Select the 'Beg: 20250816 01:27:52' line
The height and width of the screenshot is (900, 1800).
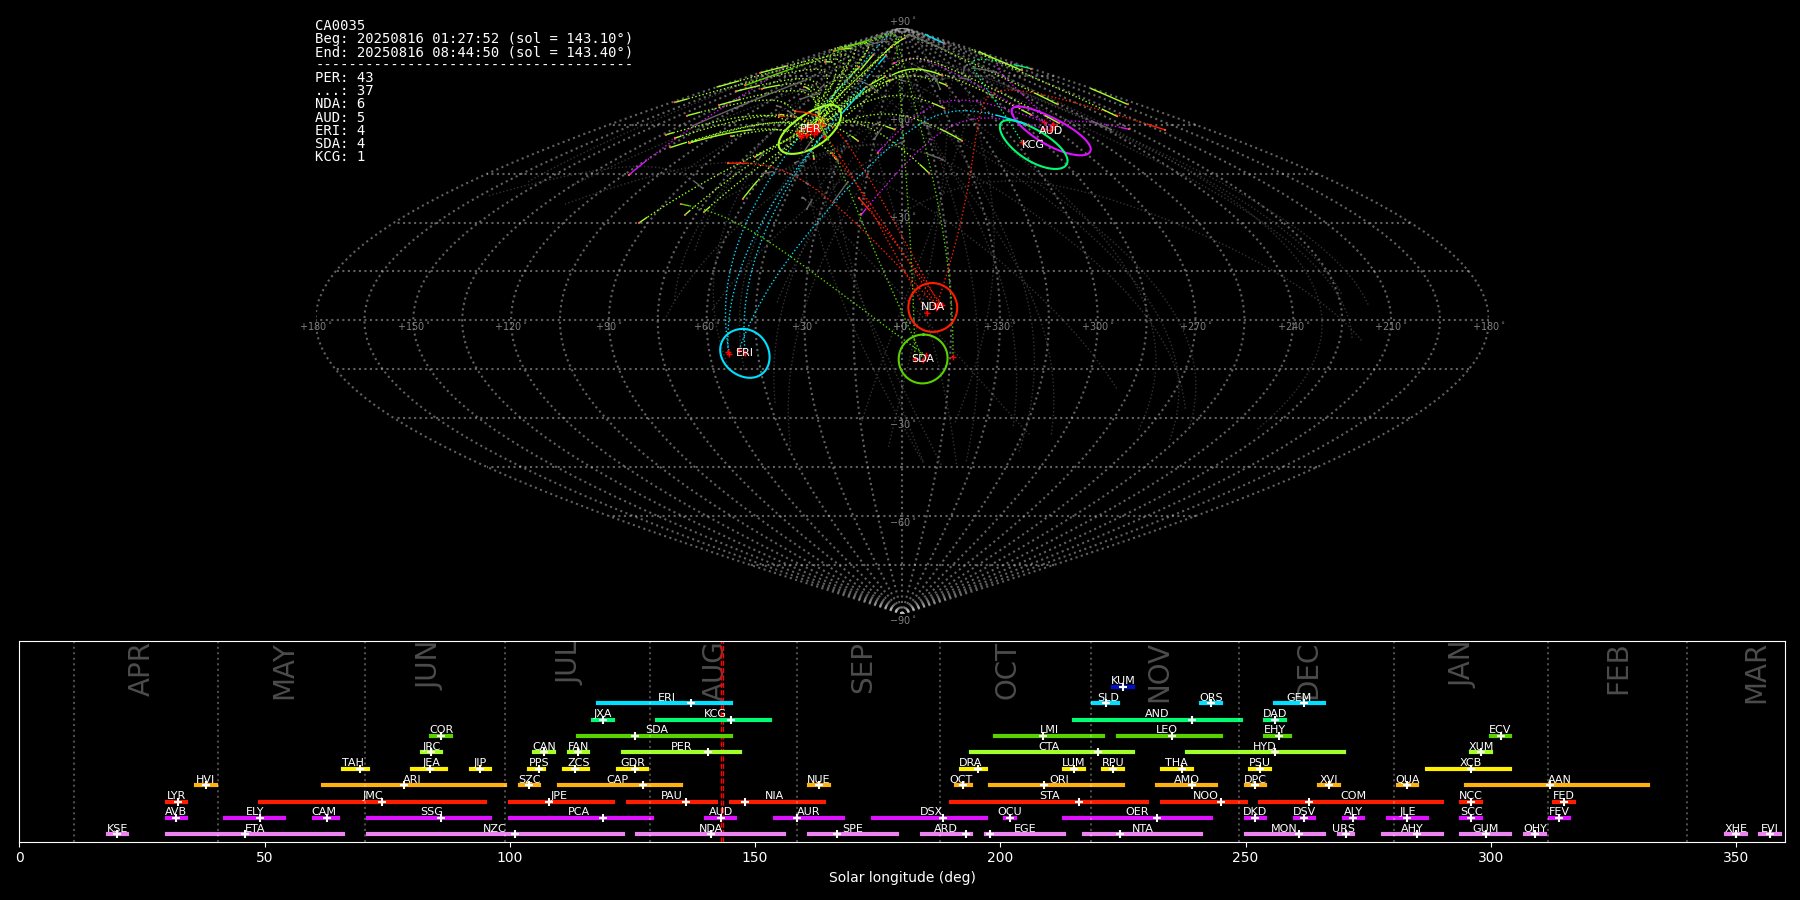(474, 39)
